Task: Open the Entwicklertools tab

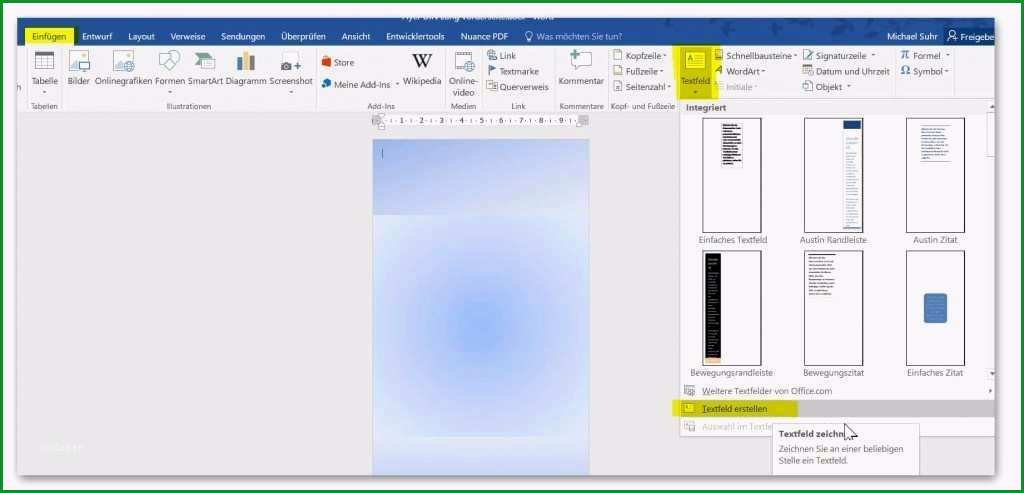Action: coord(415,37)
